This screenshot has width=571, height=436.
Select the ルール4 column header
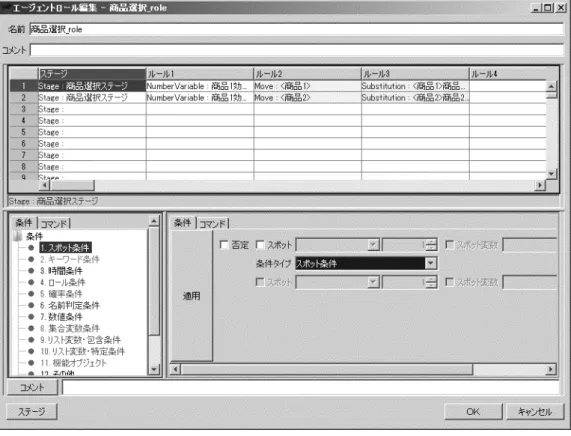508,74
